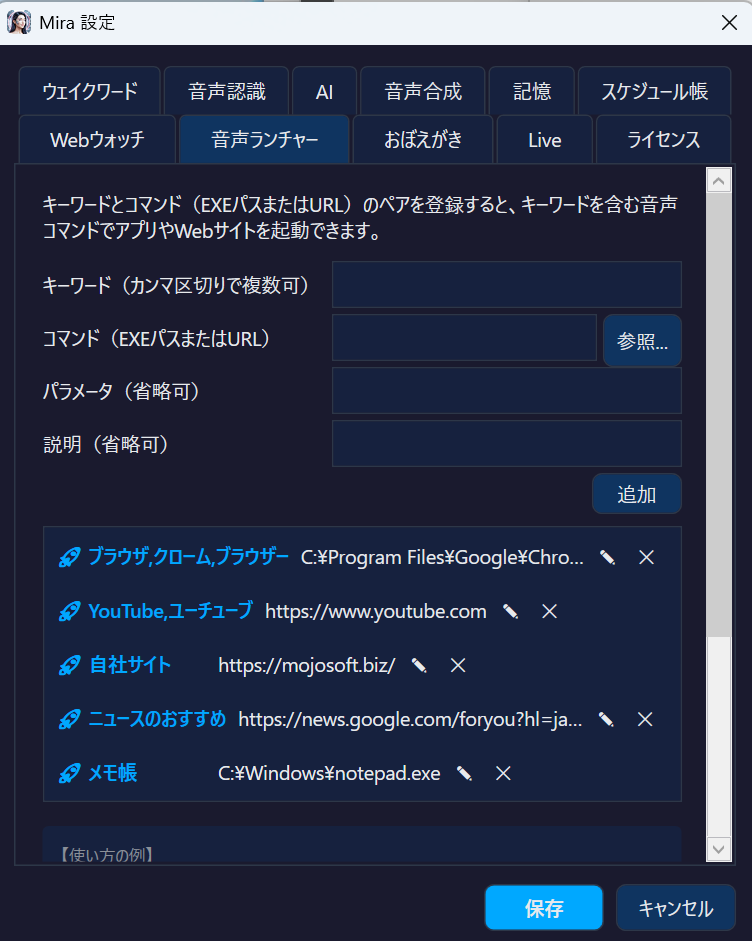Click the rocket icon beside 自社サイト
This screenshot has height=941, width=752.
70,666
